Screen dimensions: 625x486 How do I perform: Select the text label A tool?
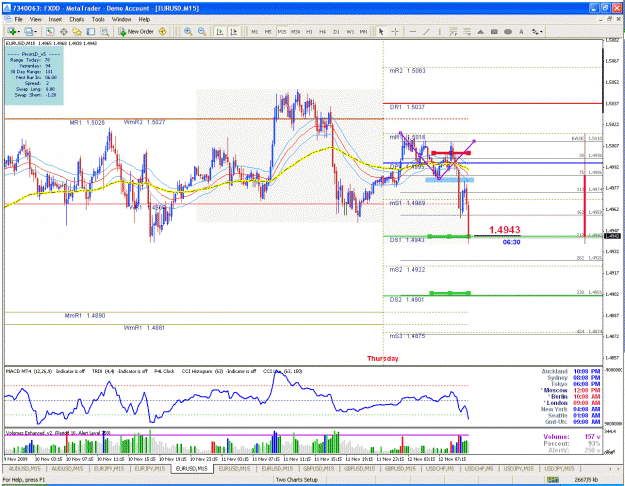pyautogui.click(x=521, y=31)
